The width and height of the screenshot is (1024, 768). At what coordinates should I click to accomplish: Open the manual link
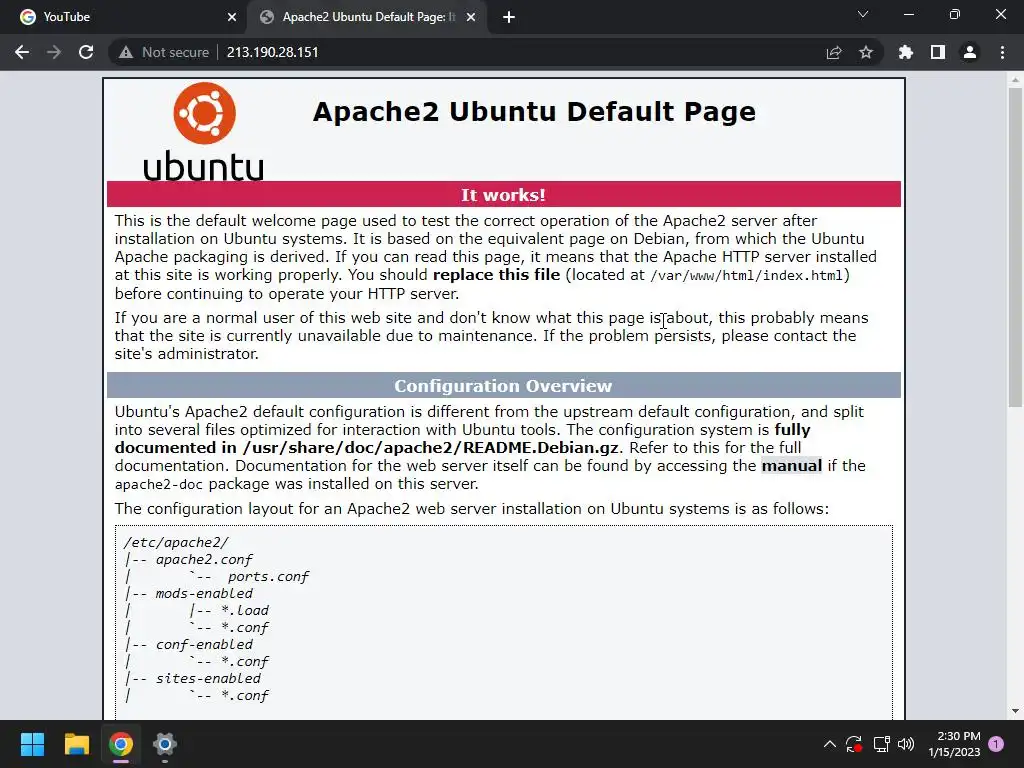tap(792, 466)
